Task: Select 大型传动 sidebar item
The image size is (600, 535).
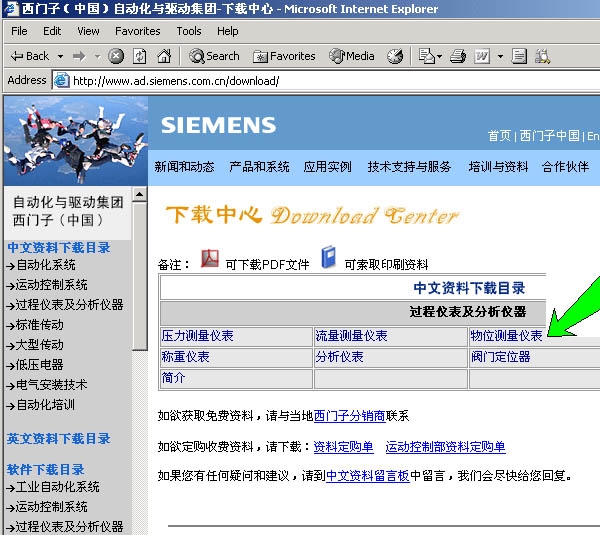Action: 40,345
